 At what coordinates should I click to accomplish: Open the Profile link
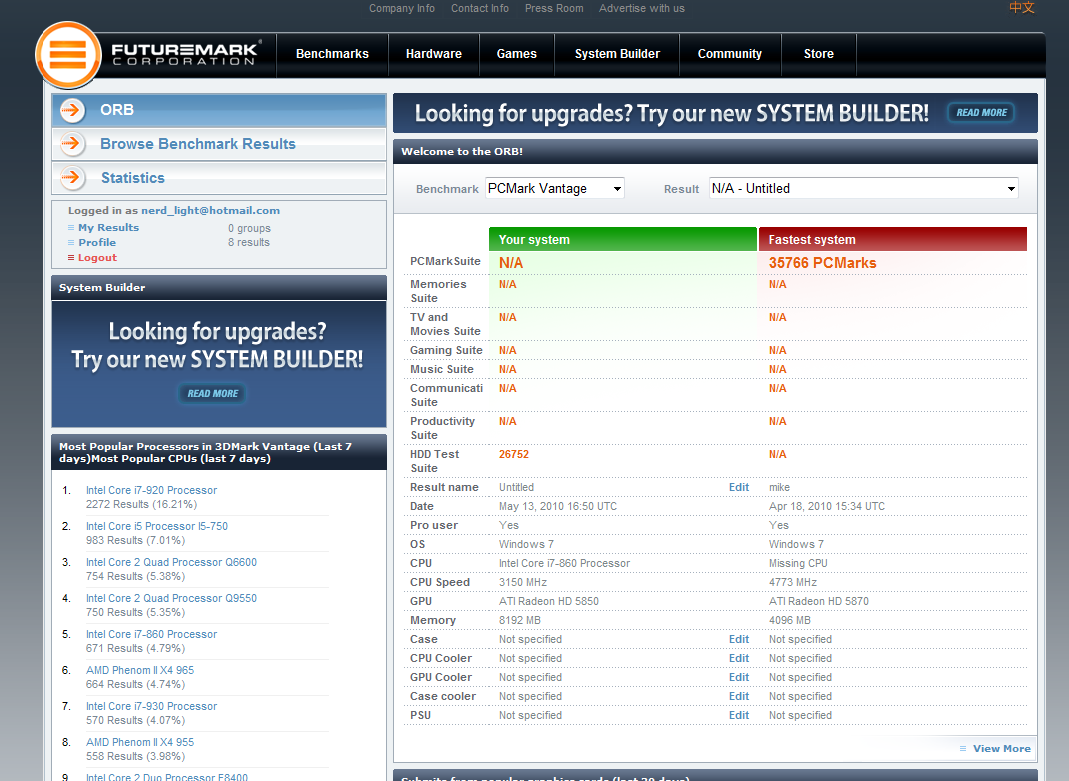click(97, 243)
